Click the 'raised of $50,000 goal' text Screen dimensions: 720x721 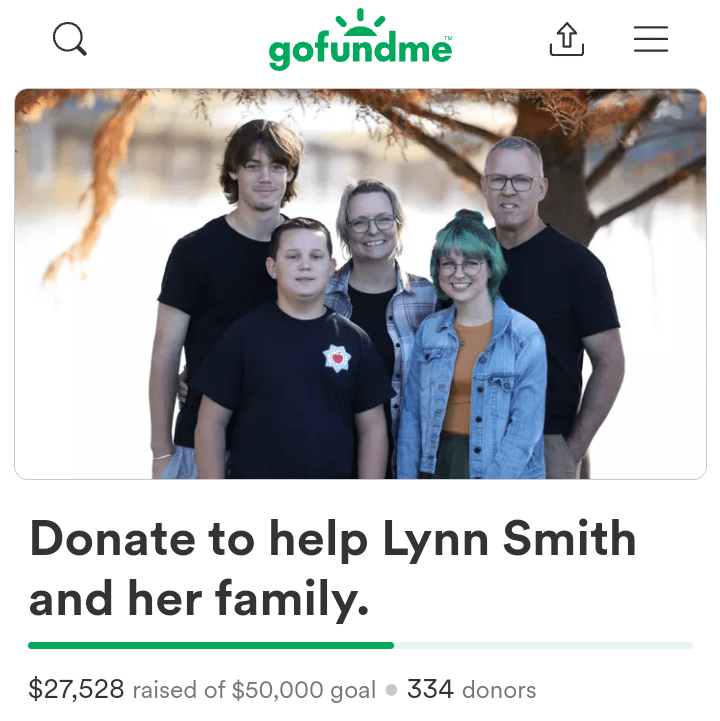pos(254,690)
